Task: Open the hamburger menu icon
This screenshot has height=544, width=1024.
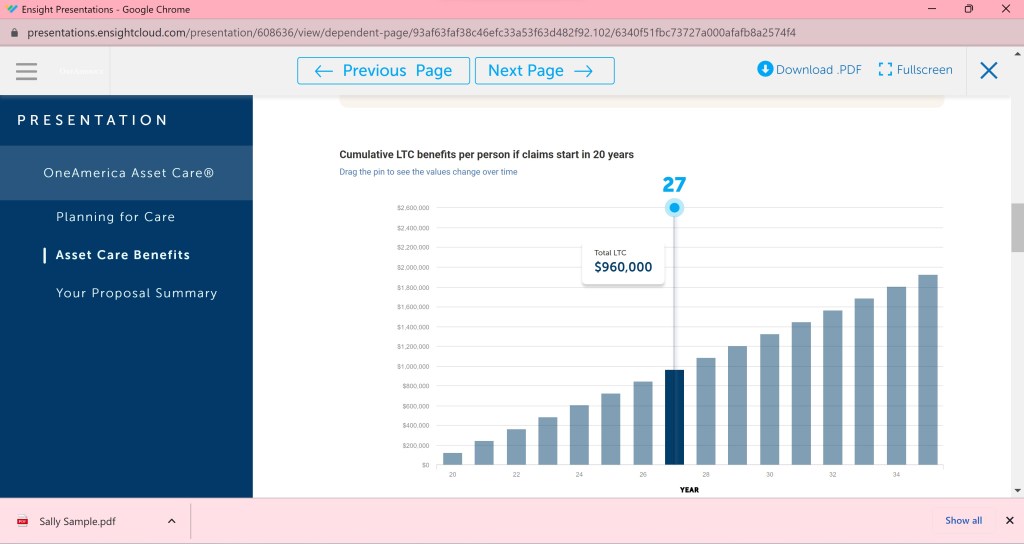Action: [x=26, y=71]
